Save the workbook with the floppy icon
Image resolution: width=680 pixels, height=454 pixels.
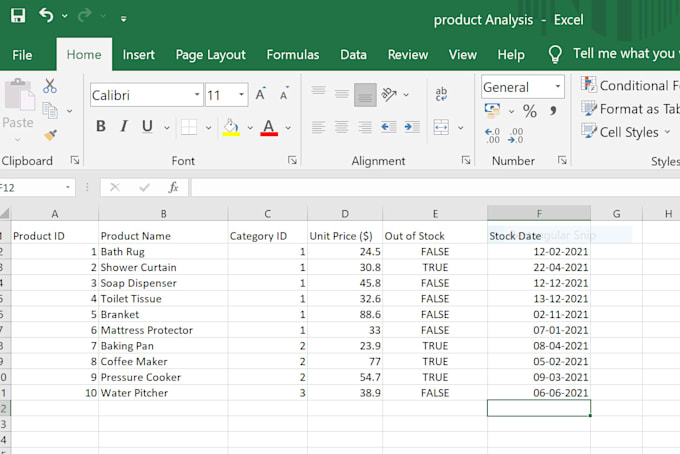18,16
